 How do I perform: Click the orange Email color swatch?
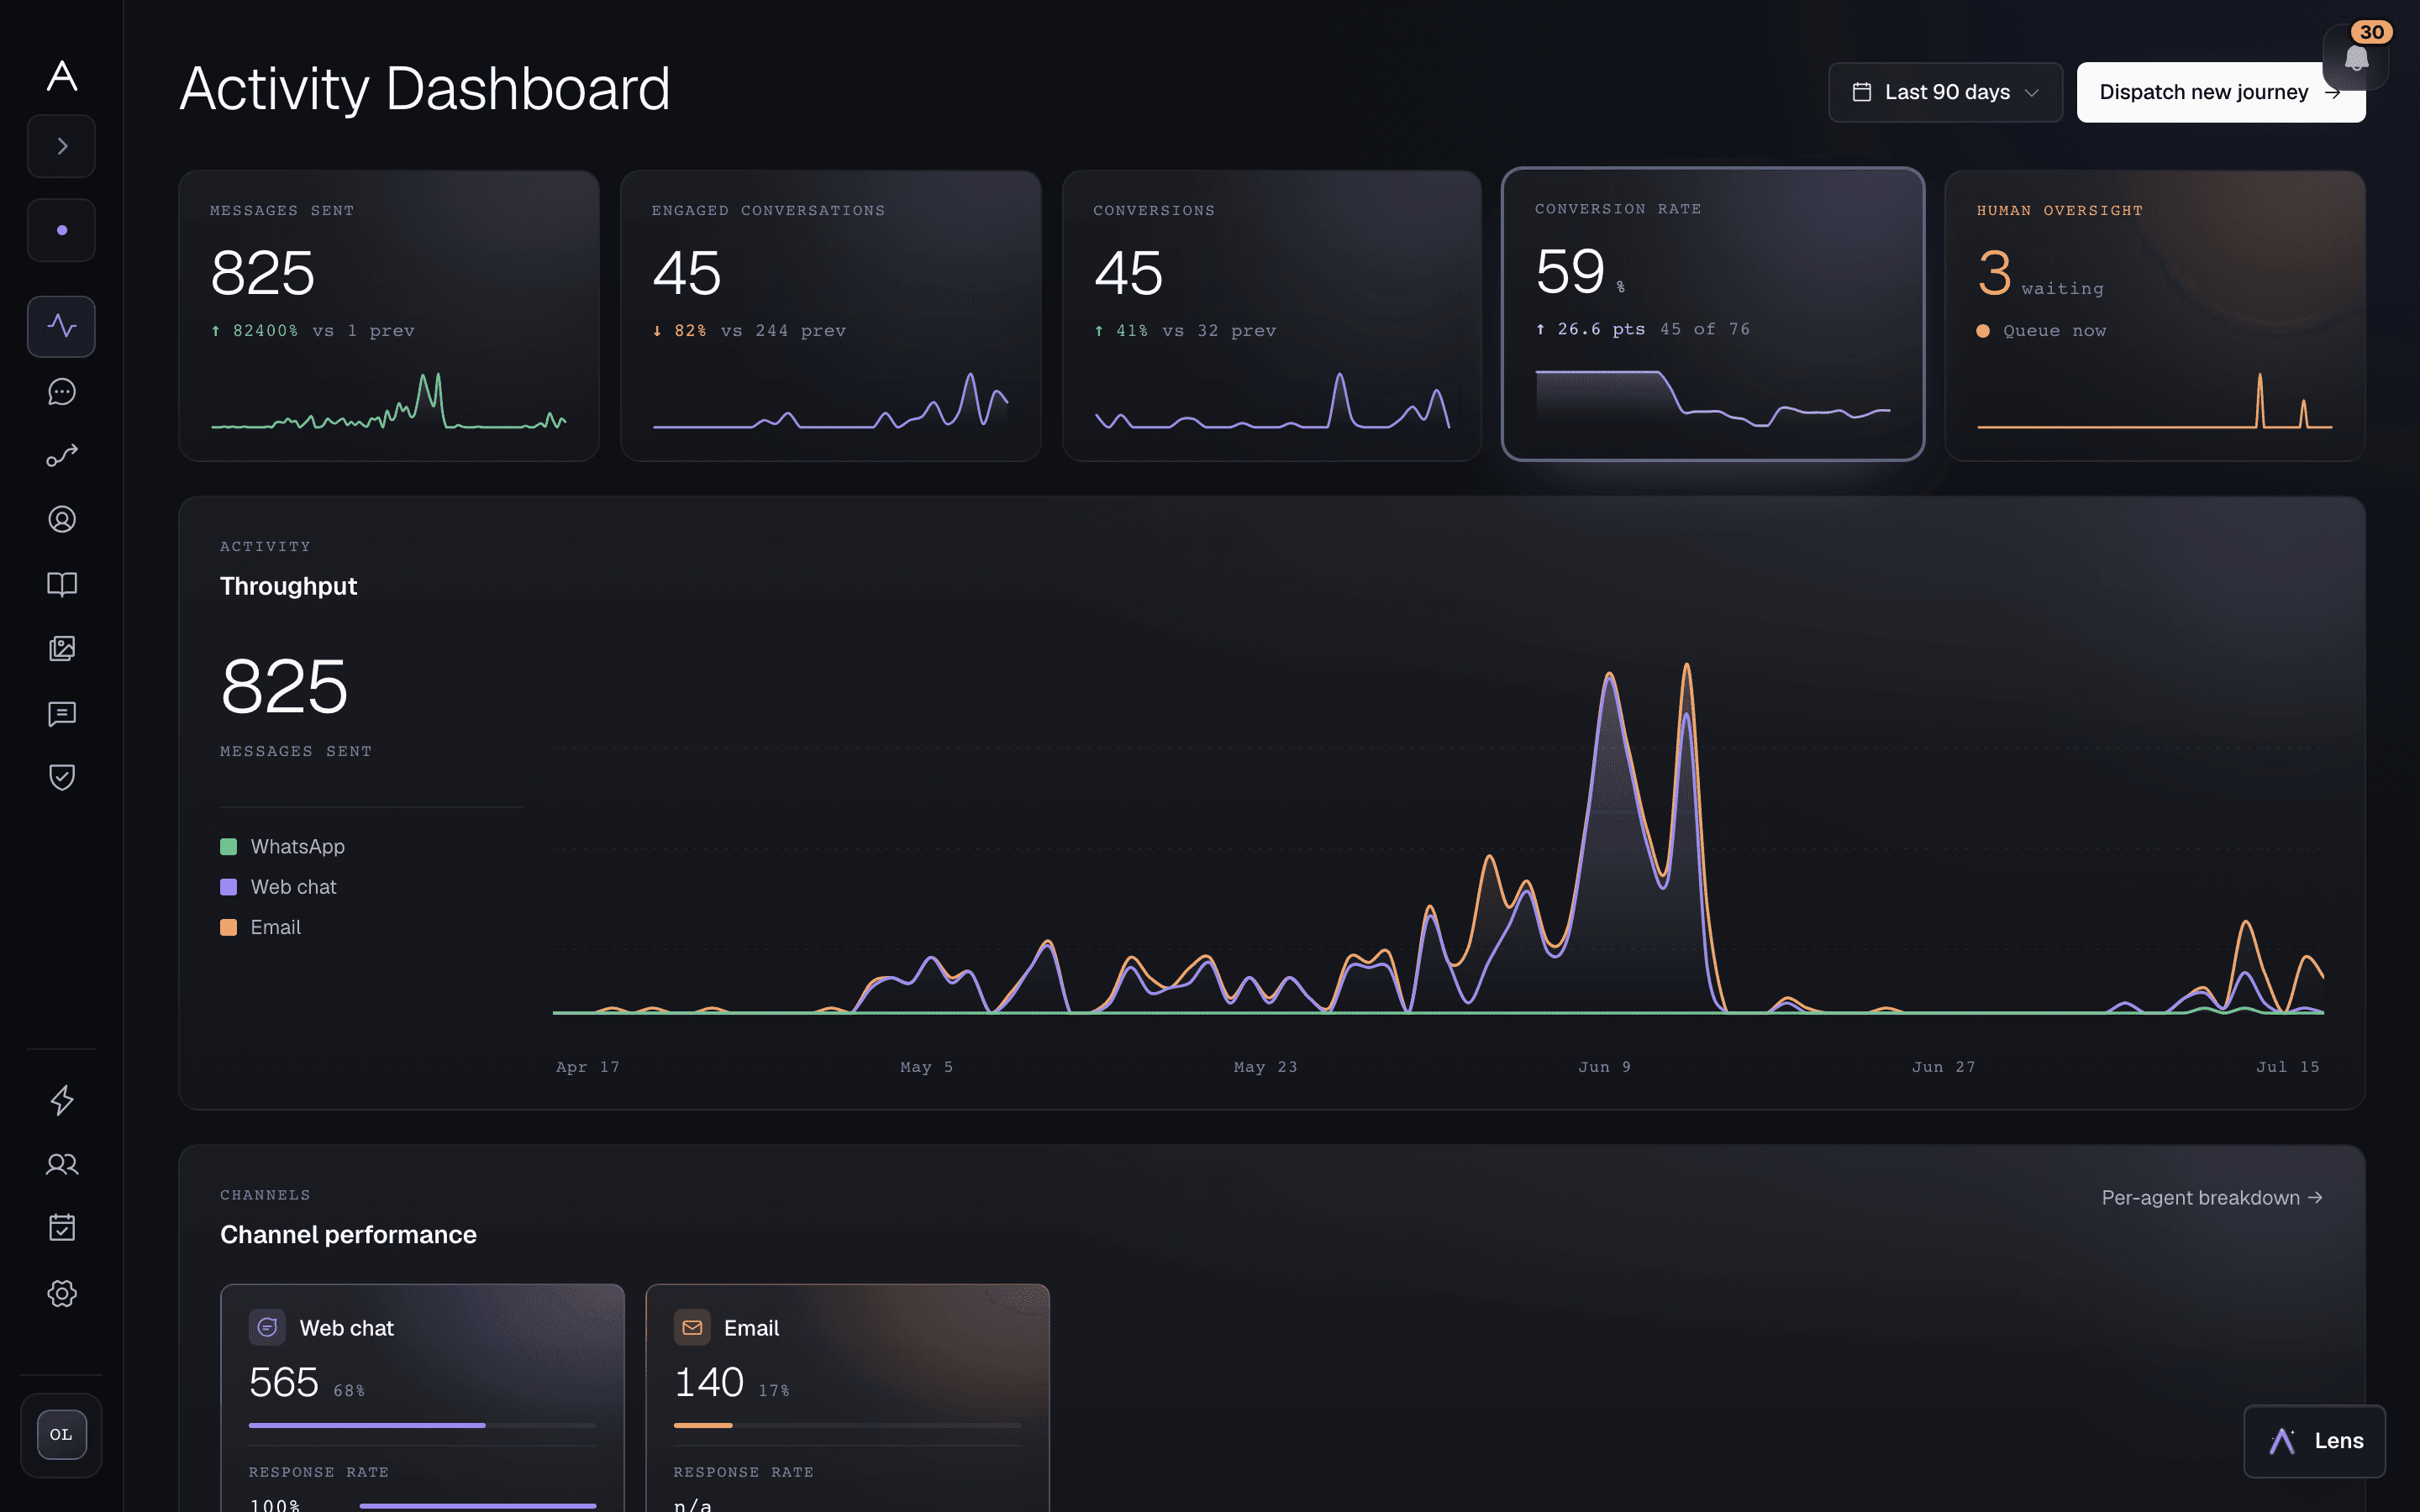[228, 927]
